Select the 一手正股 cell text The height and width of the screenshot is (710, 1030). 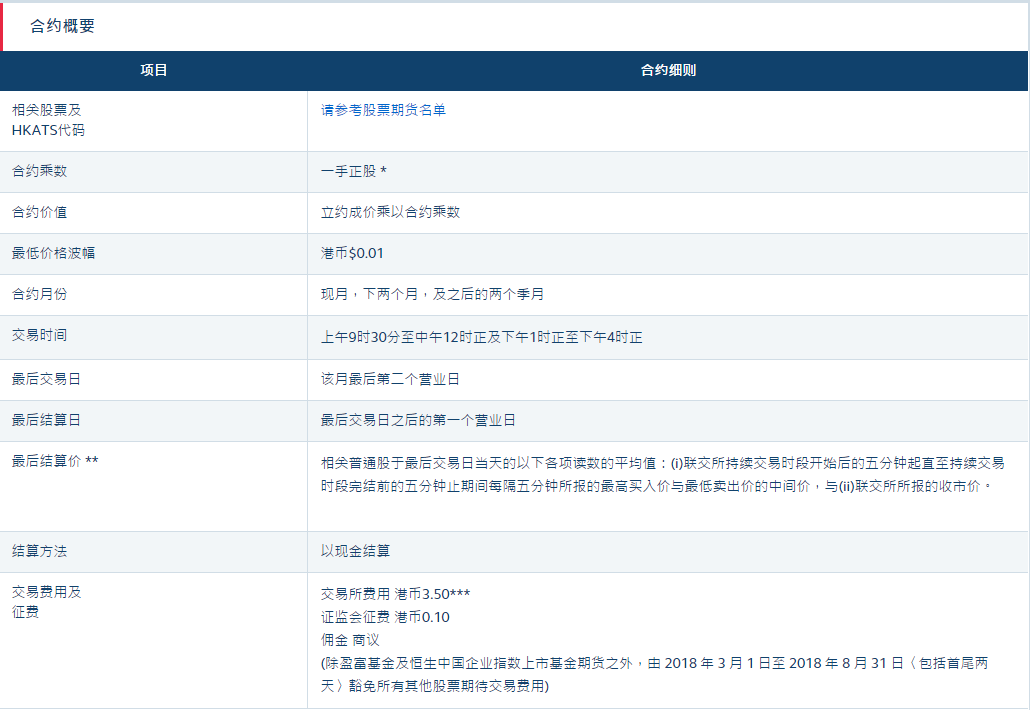click(x=353, y=171)
